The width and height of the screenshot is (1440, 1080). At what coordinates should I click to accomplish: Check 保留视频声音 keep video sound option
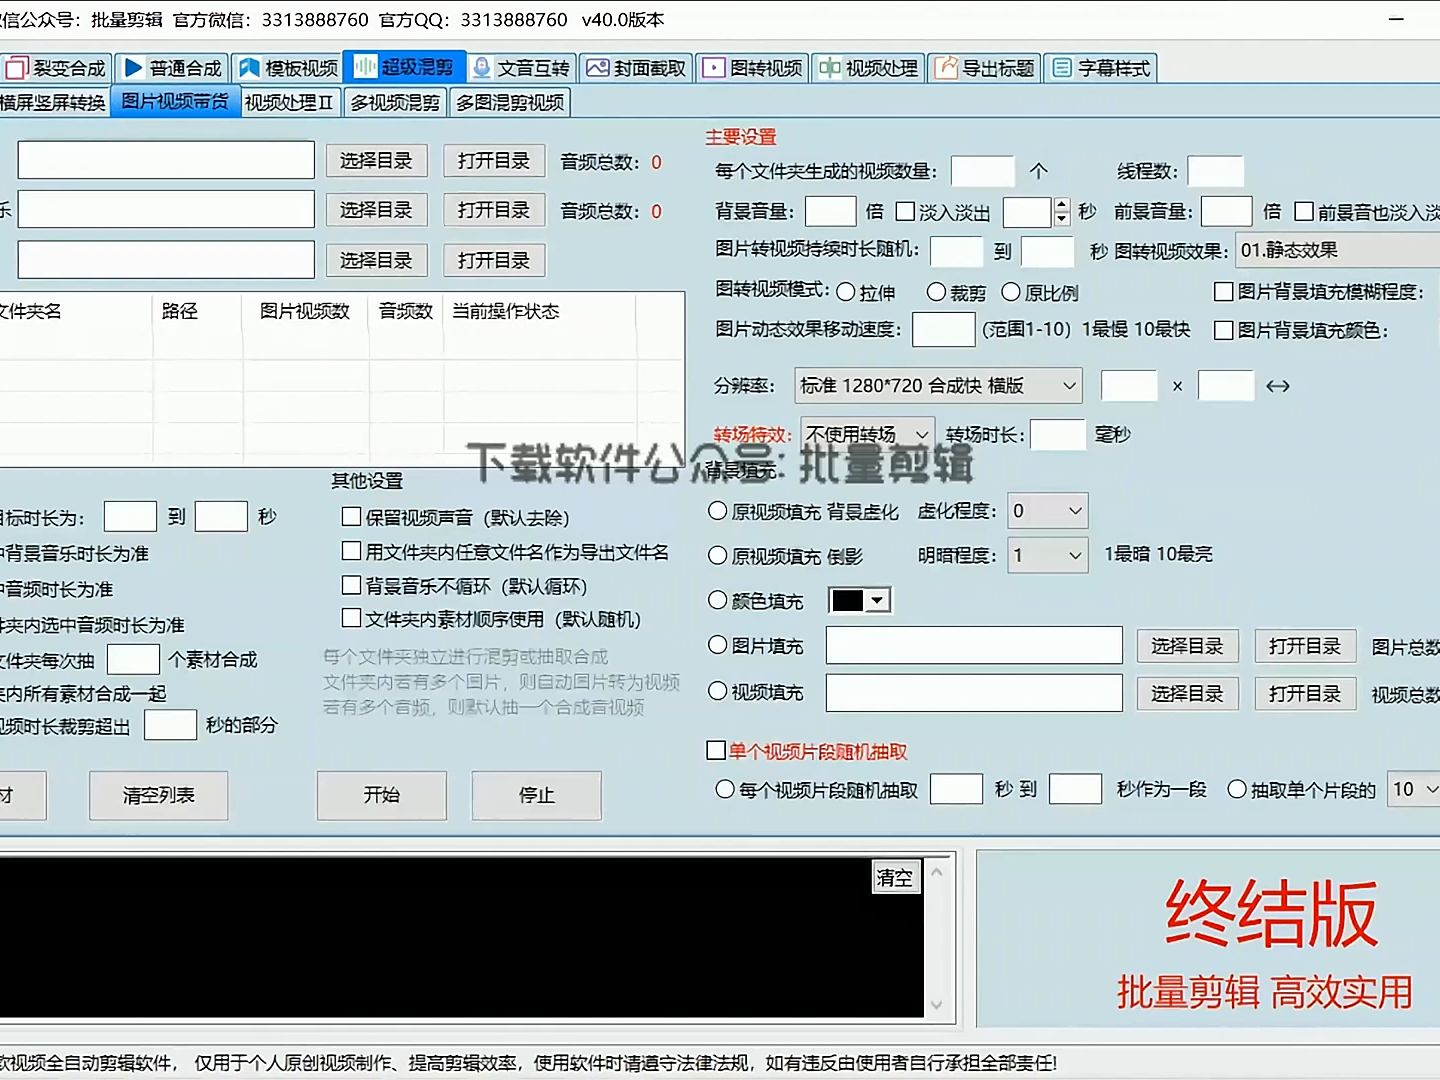[x=351, y=517]
